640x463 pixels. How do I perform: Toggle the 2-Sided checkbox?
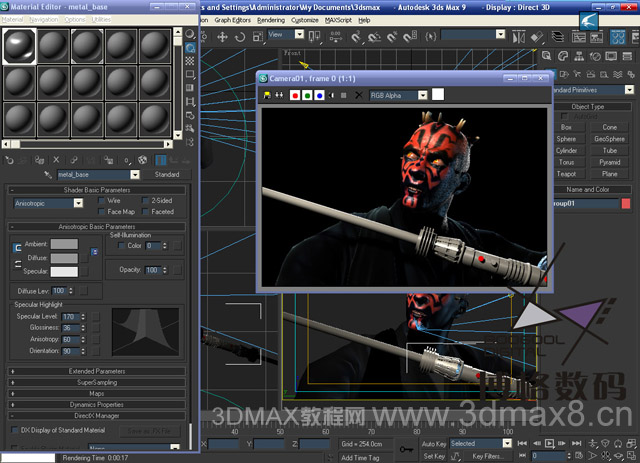(144, 201)
